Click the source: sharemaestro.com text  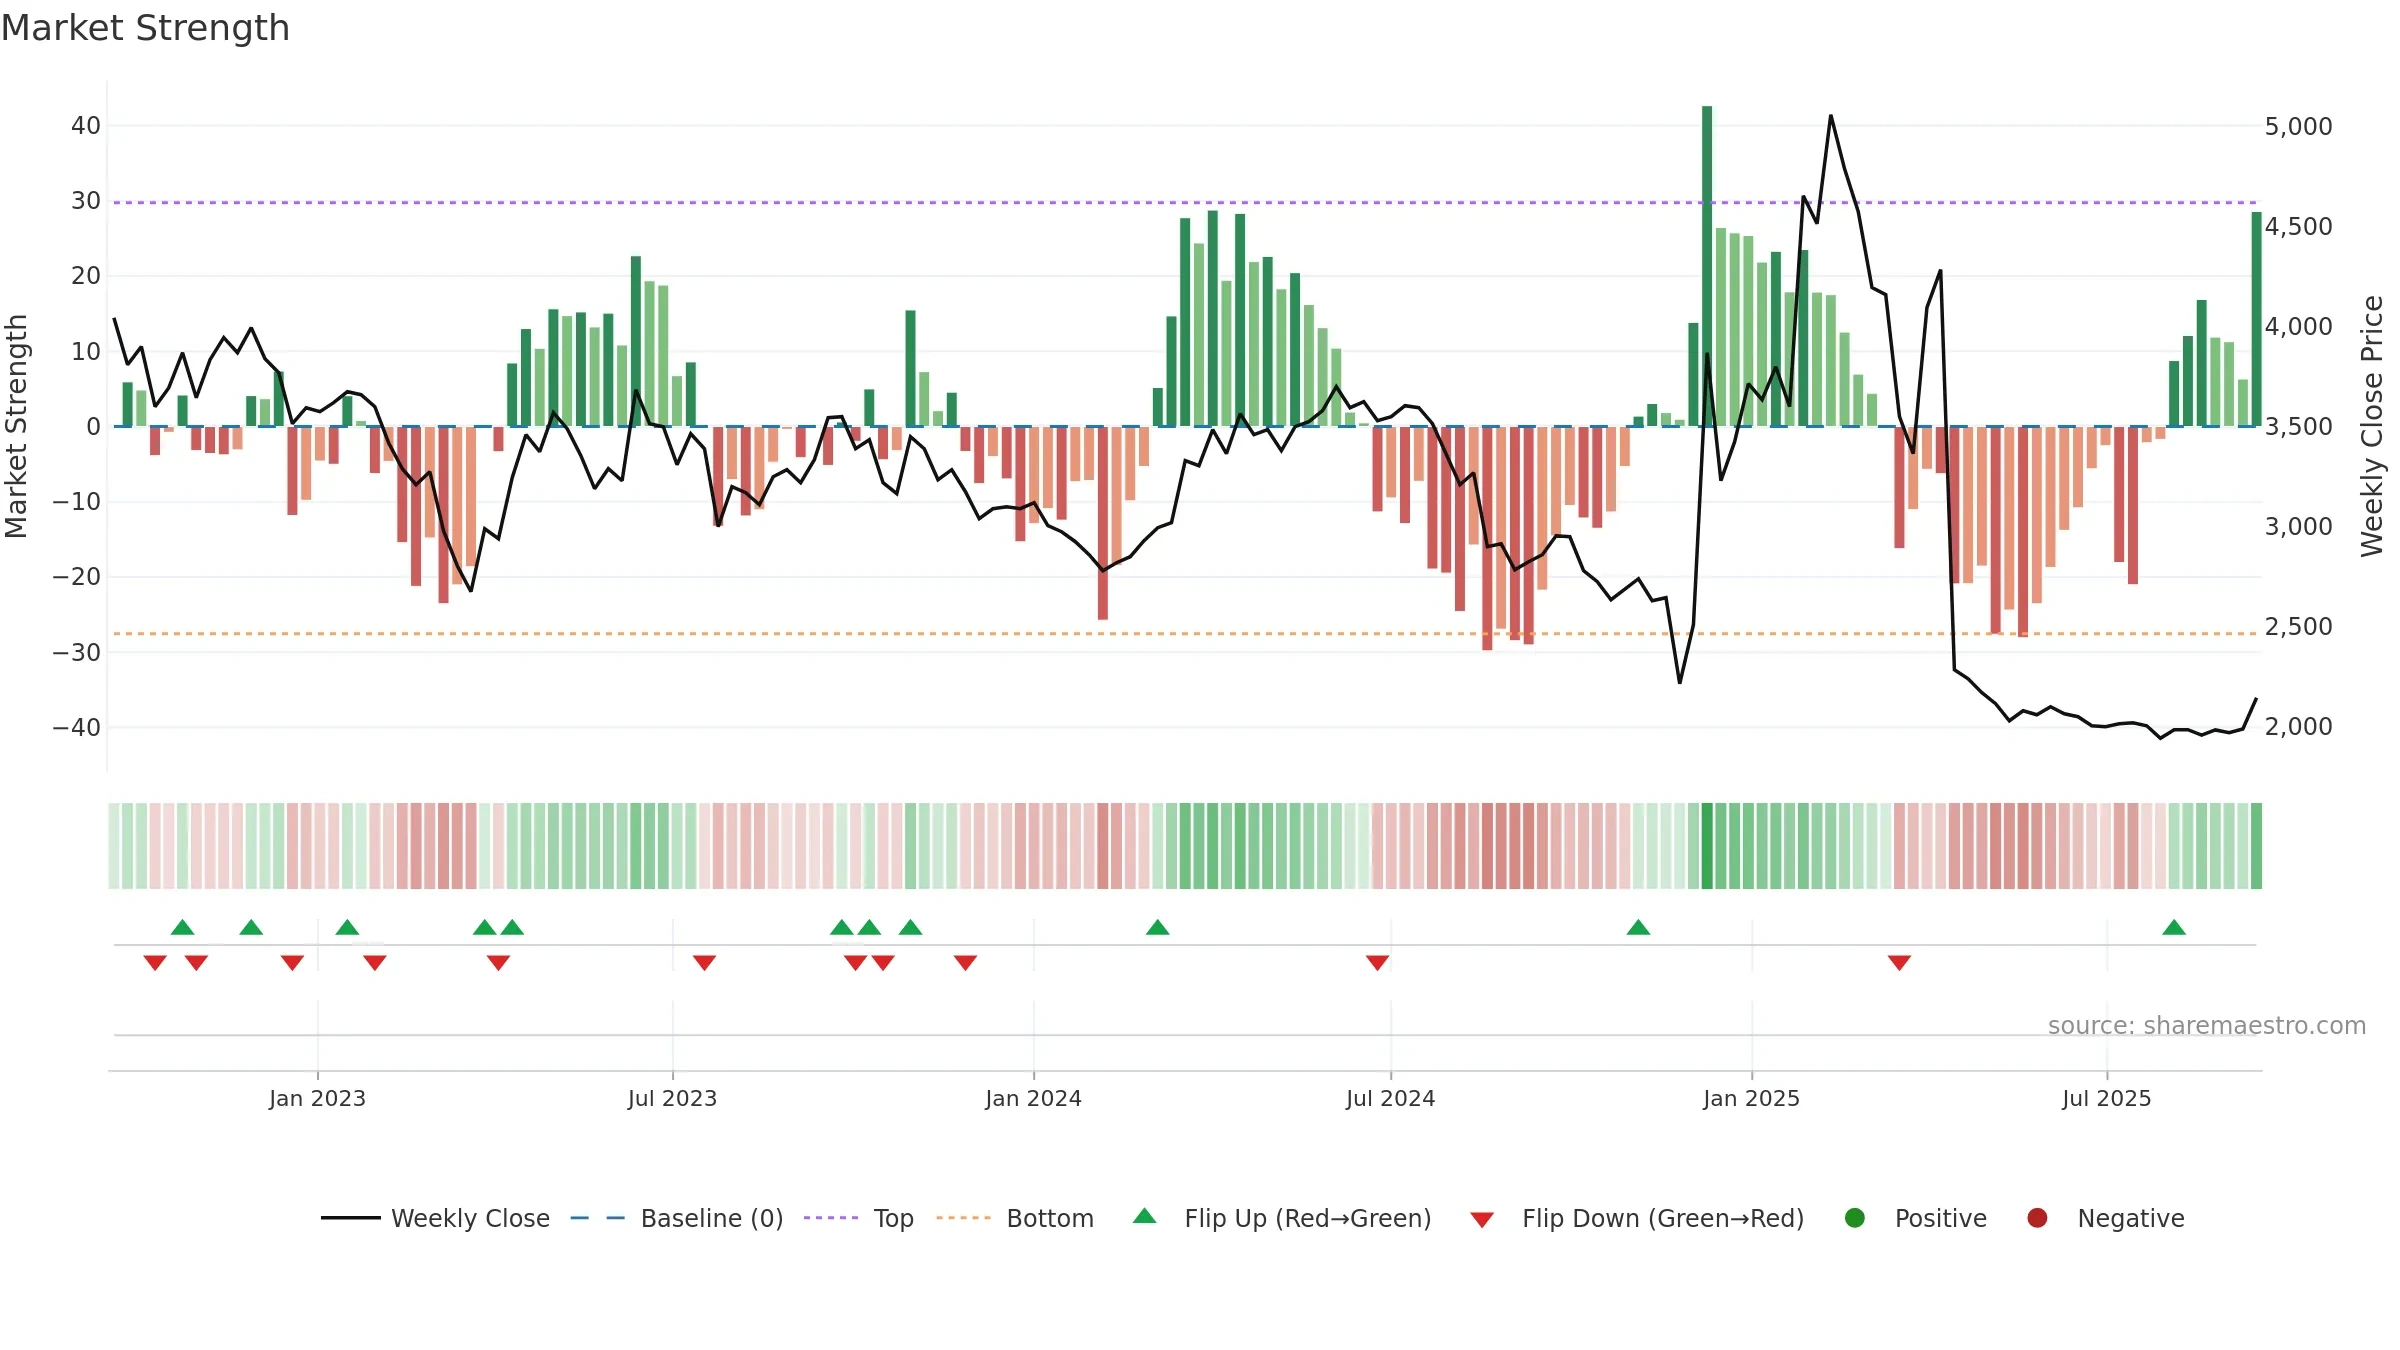tap(2207, 1026)
